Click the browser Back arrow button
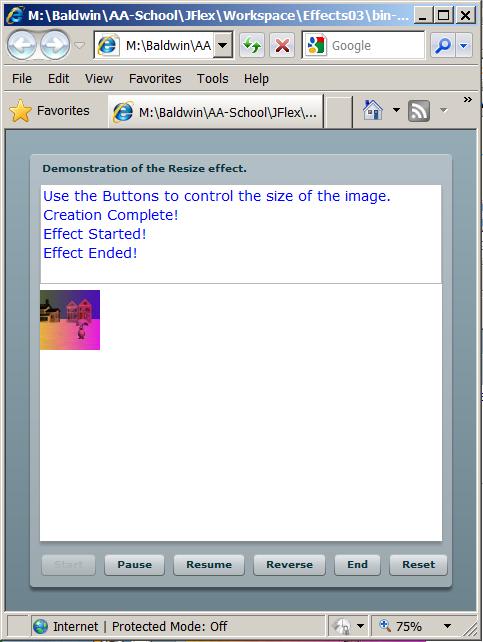 [x=22, y=45]
